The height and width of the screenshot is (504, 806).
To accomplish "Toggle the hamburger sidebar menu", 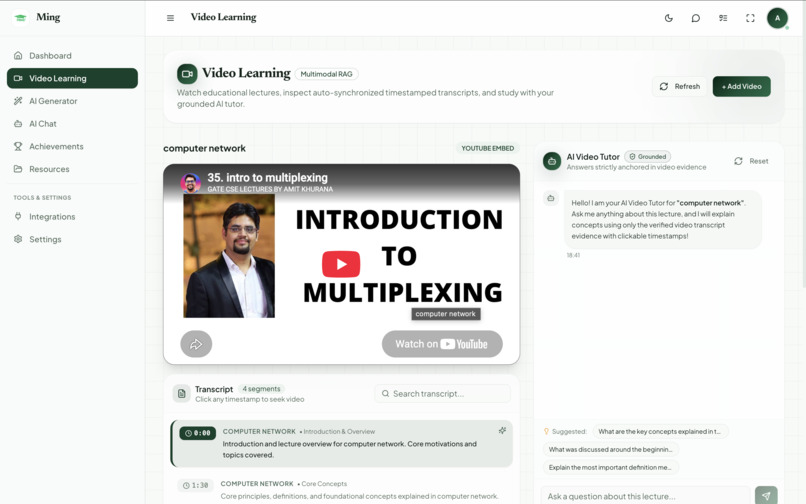I will (x=170, y=18).
